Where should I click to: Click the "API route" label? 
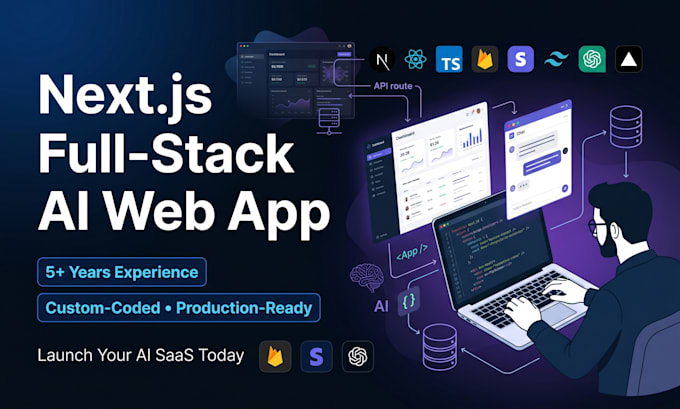[393, 86]
